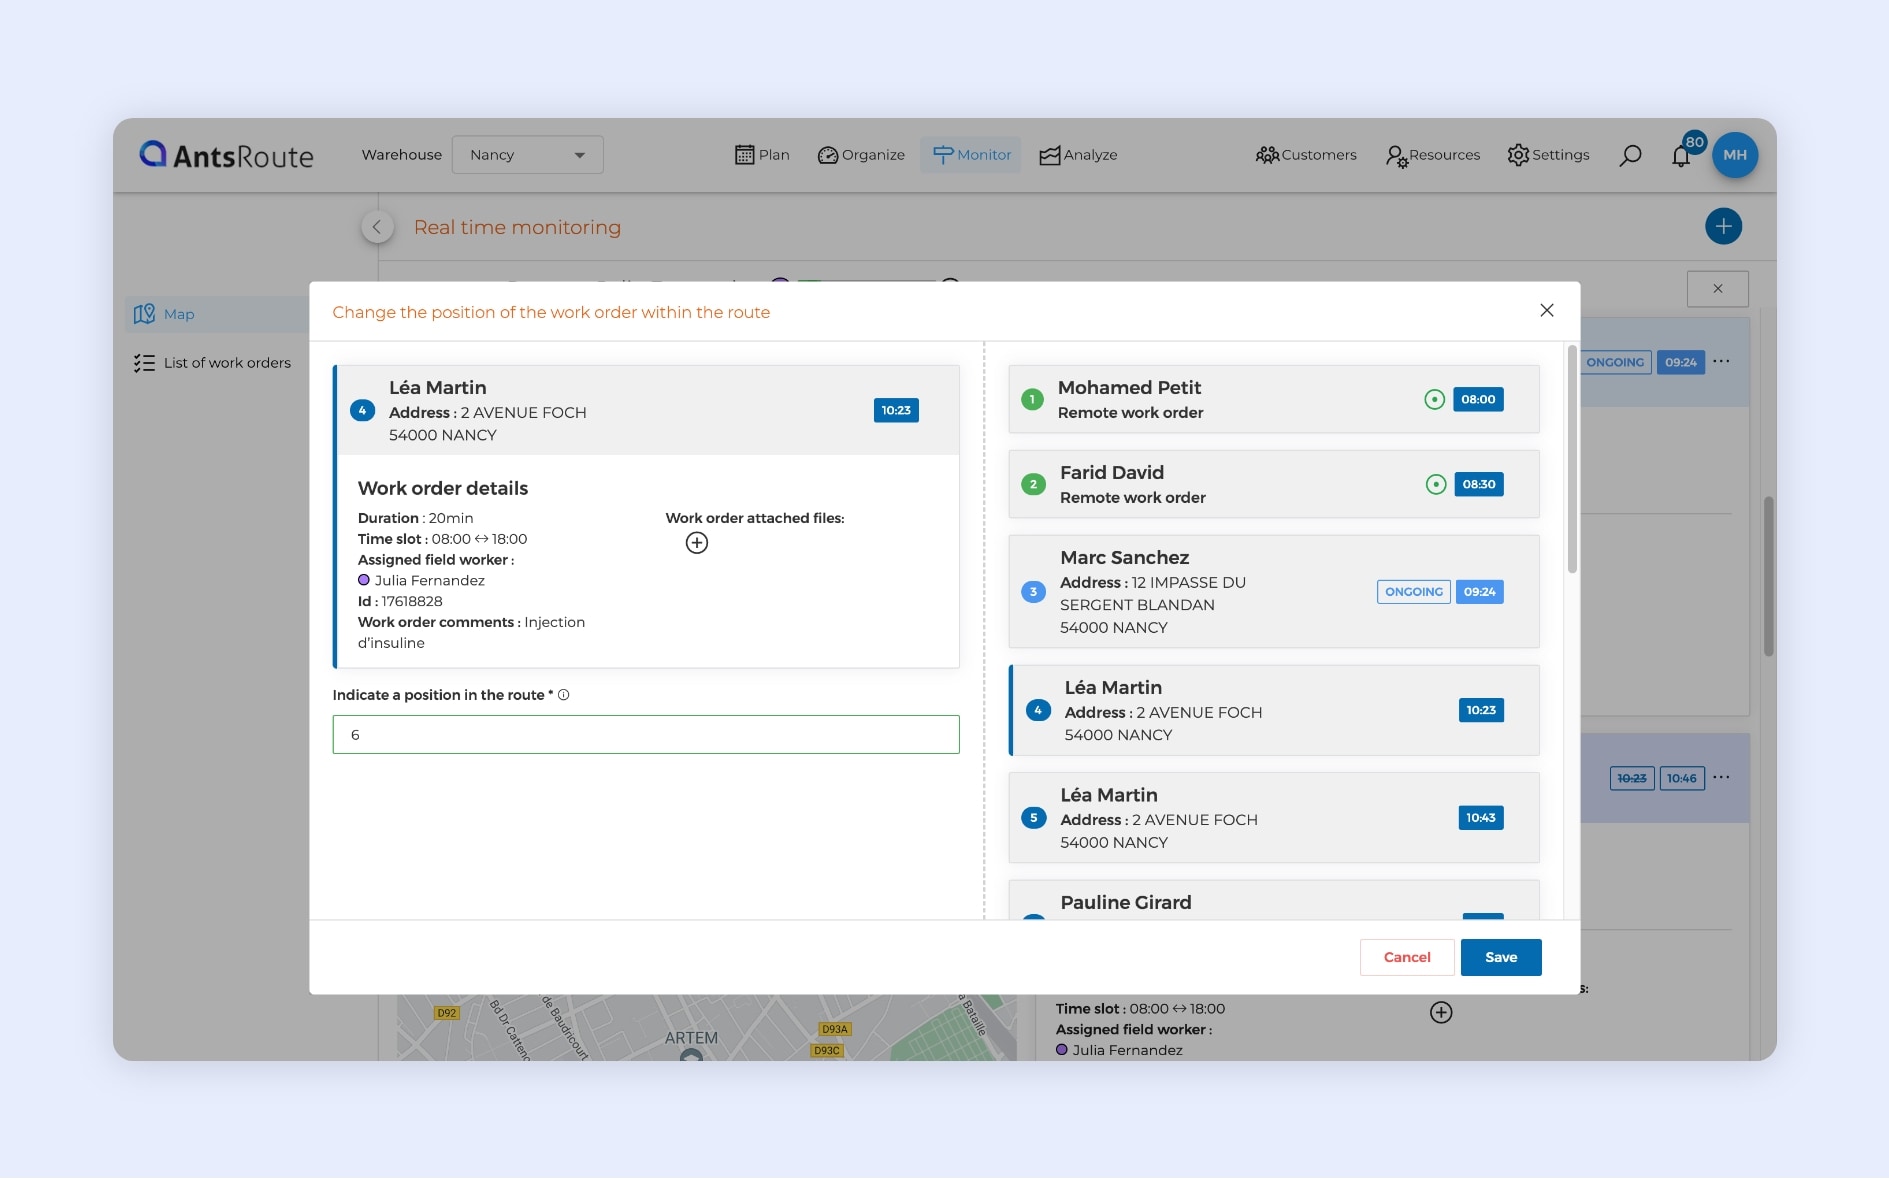Click the search magnifier icon
Viewport: 1889px width, 1179px height.
click(x=1630, y=155)
